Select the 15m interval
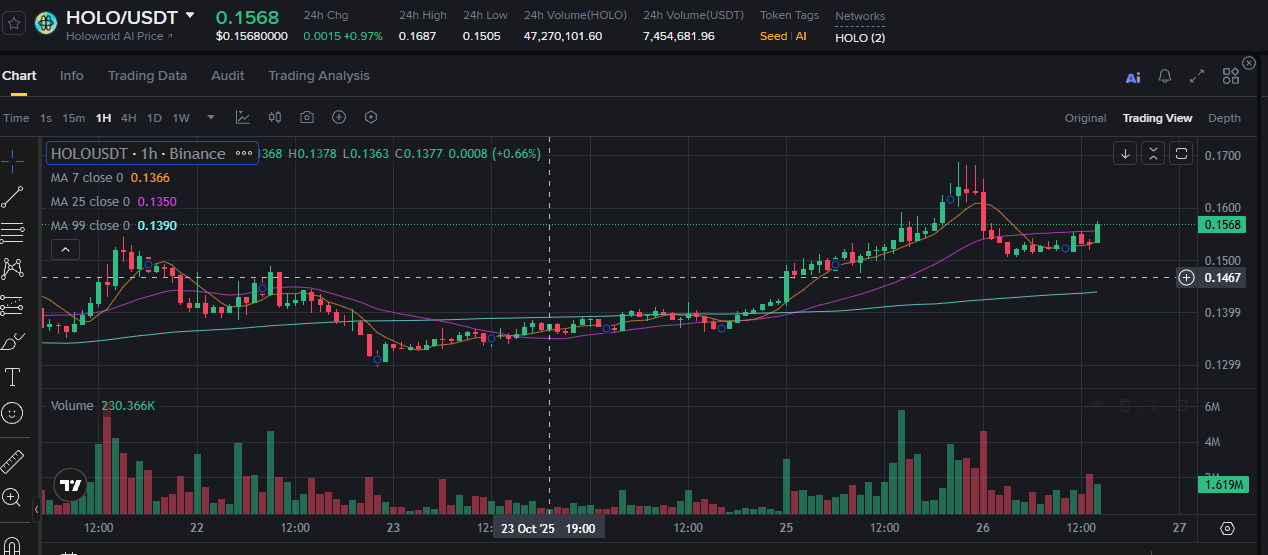 click(74, 118)
